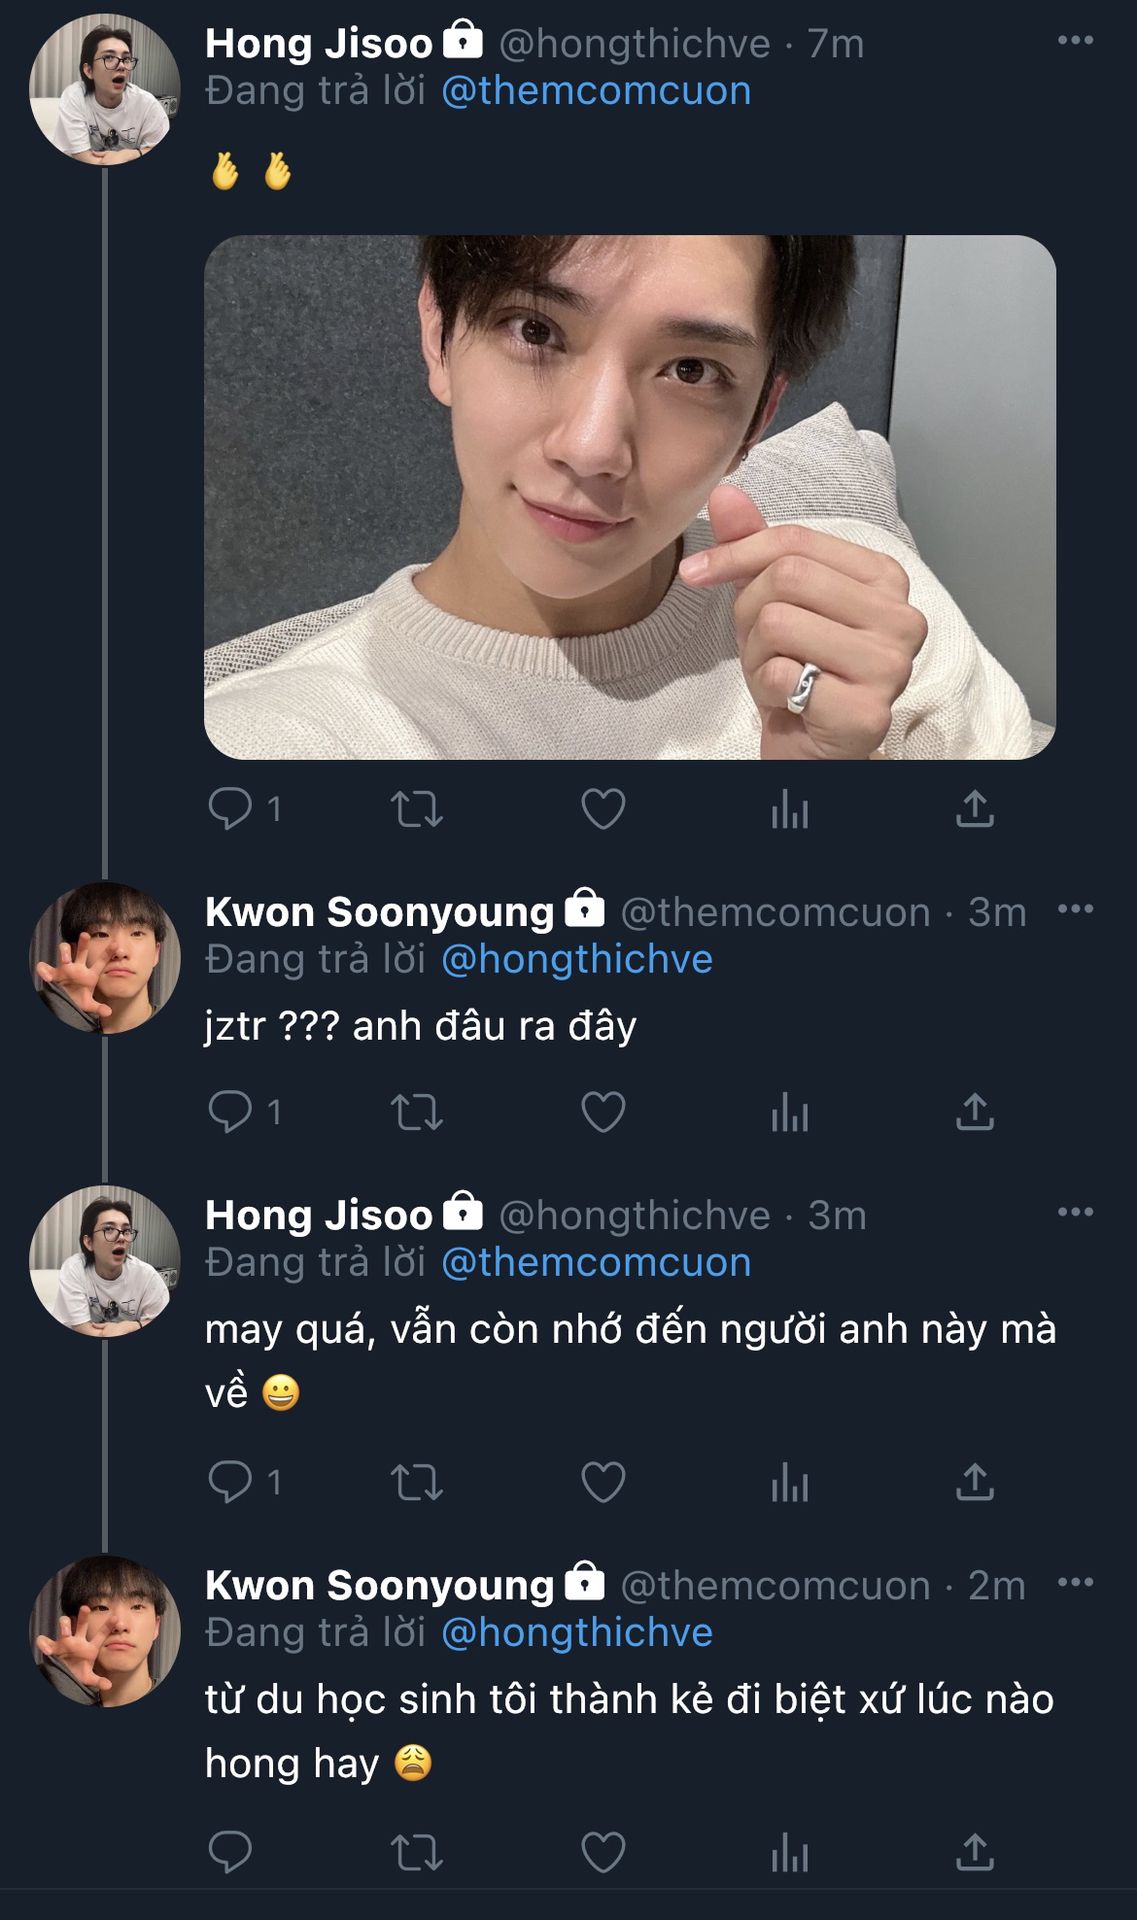View analytics of "jztr ???" tweet
The width and height of the screenshot is (1137, 1920).
point(789,1112)
